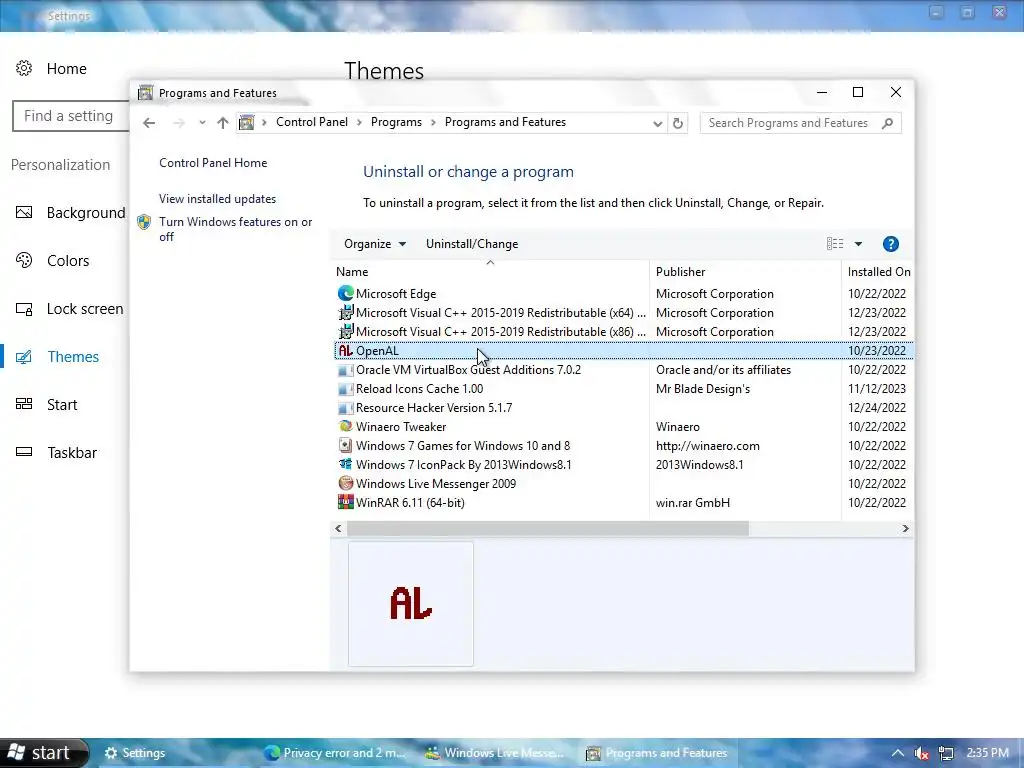1024x768 pixels.
Task: Show hidden tray icons chevron
Action: (x=898, y=753)
